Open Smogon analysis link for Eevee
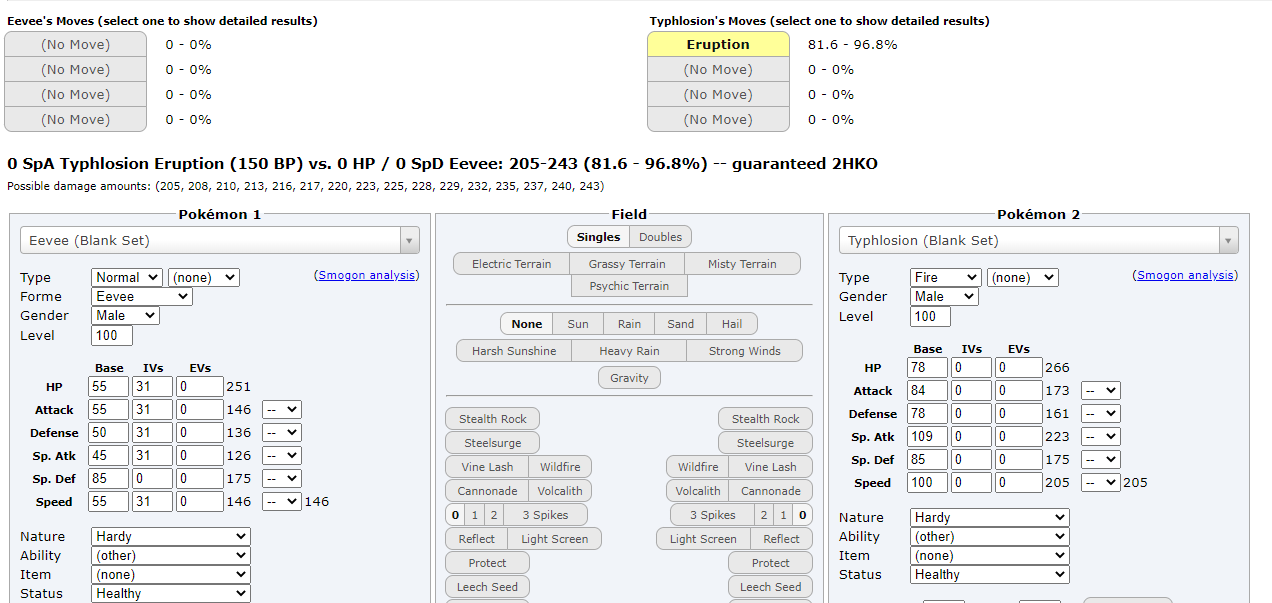This screenshot has width=1272, height=603. (368, 275)
